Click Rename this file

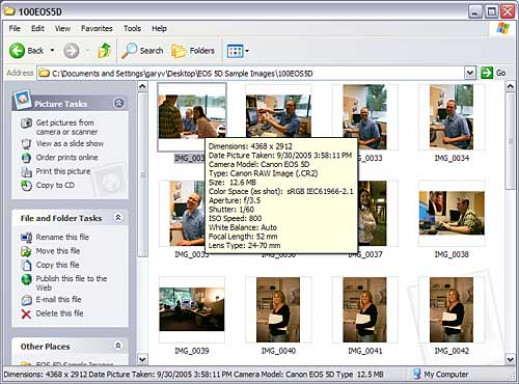(x=62, y=237)
